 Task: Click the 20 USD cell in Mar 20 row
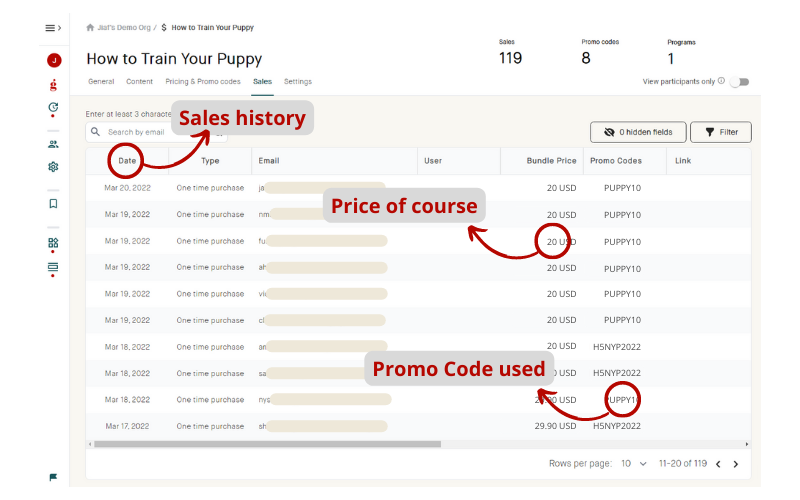[x=561, y=188]
